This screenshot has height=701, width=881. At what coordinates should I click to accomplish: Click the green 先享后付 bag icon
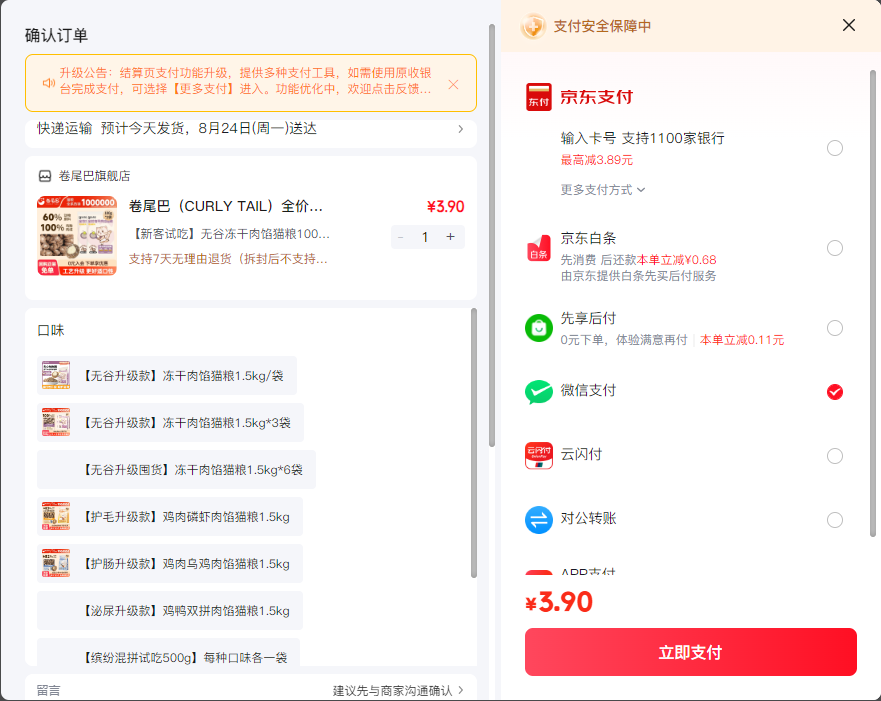pos(538,328)
